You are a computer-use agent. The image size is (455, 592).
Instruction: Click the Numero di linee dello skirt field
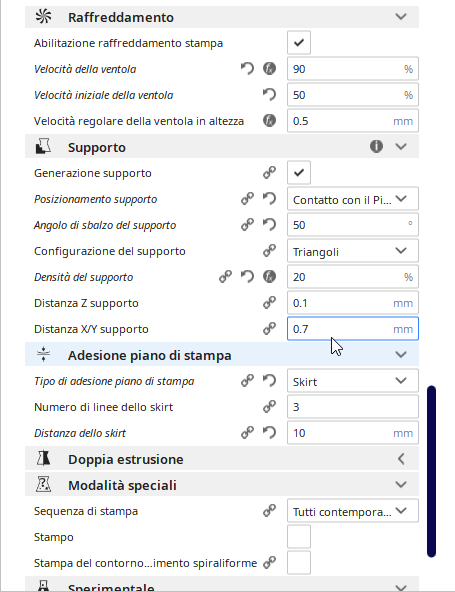[353, 407]
